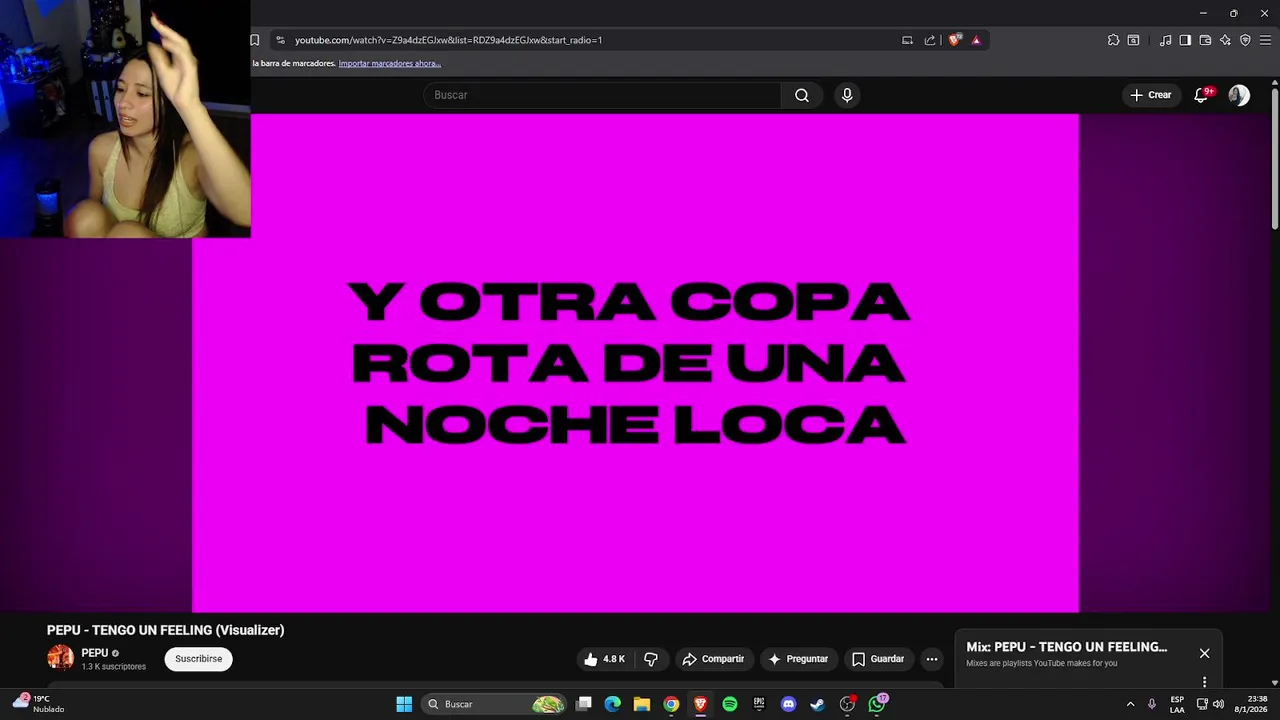The image size is (1280, 720).
Task: Click the video title TENGO UN FEELING
Action: tap(165, 630)
